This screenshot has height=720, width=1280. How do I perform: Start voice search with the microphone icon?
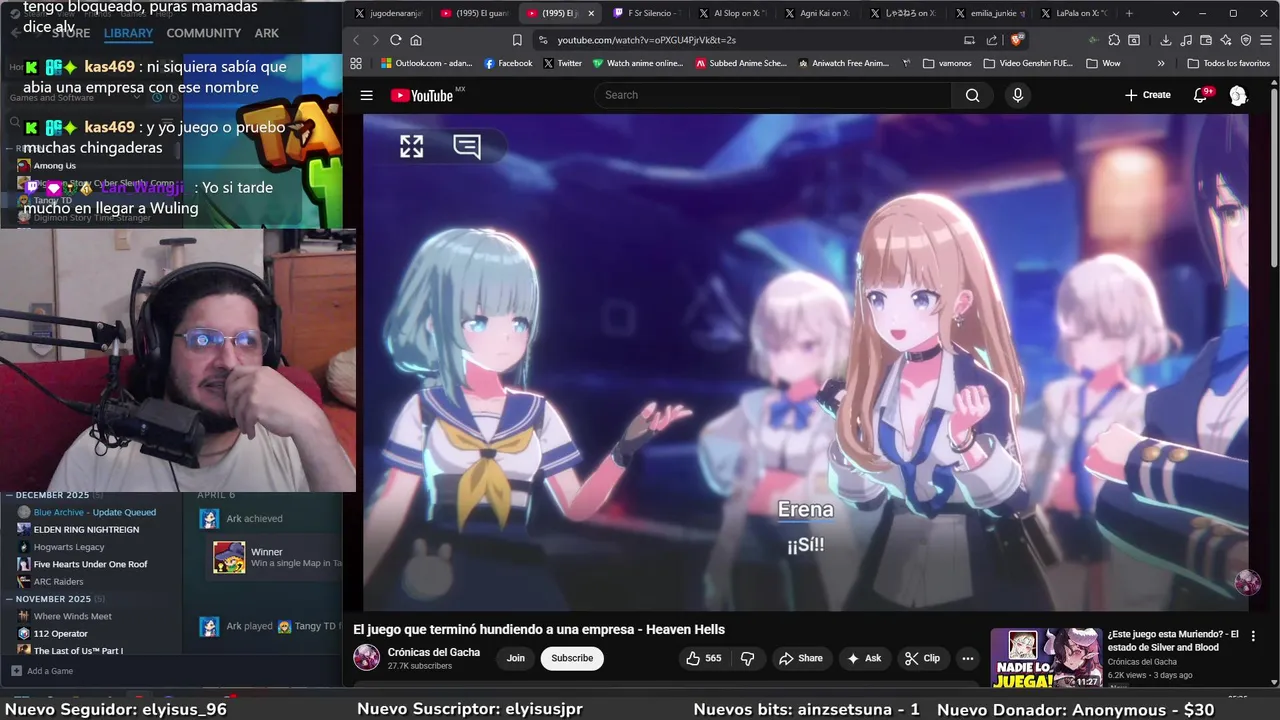tap(1018, 95)
